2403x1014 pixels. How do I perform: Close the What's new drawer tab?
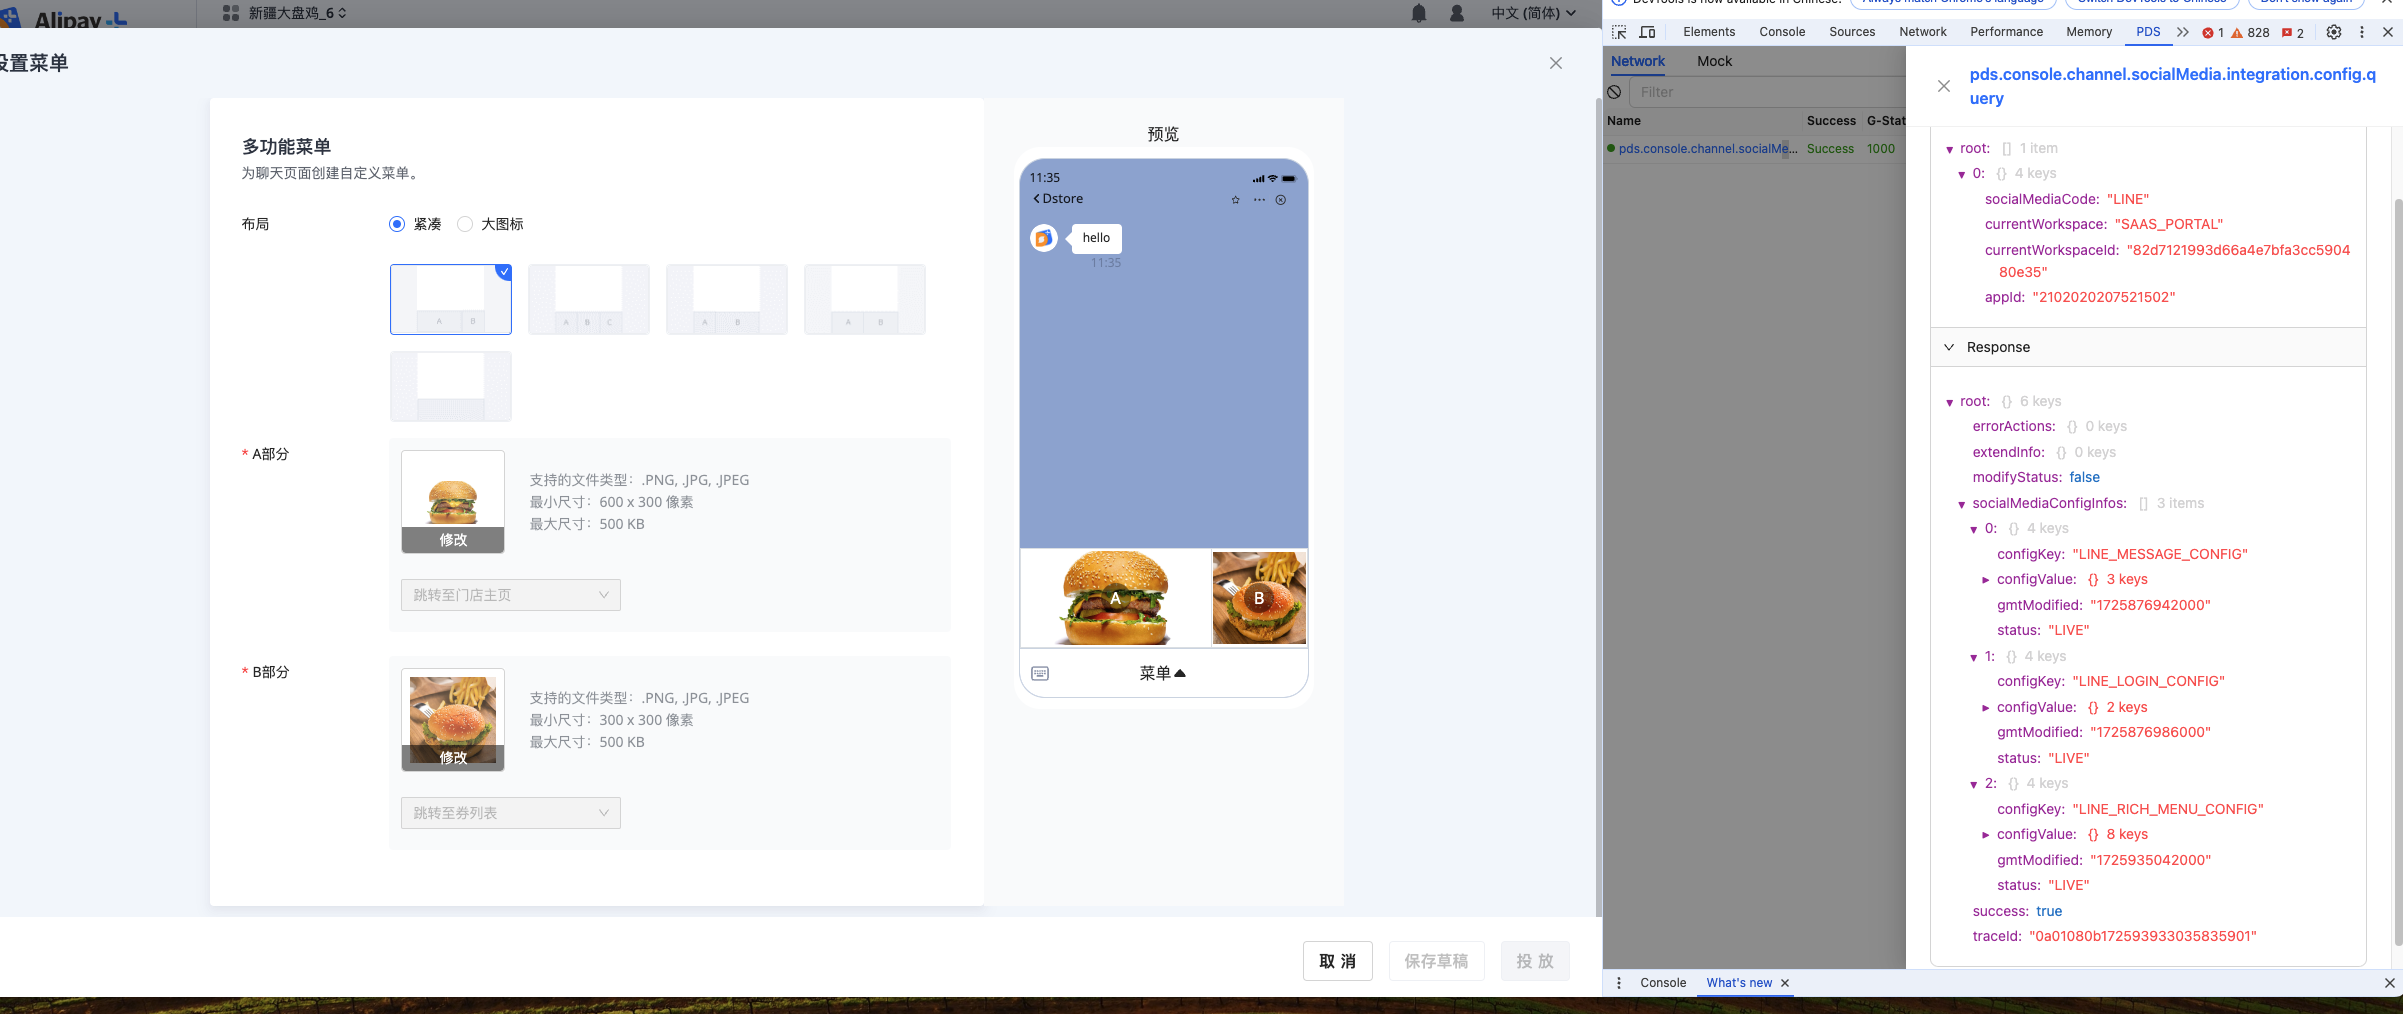tap(1785, 983)
